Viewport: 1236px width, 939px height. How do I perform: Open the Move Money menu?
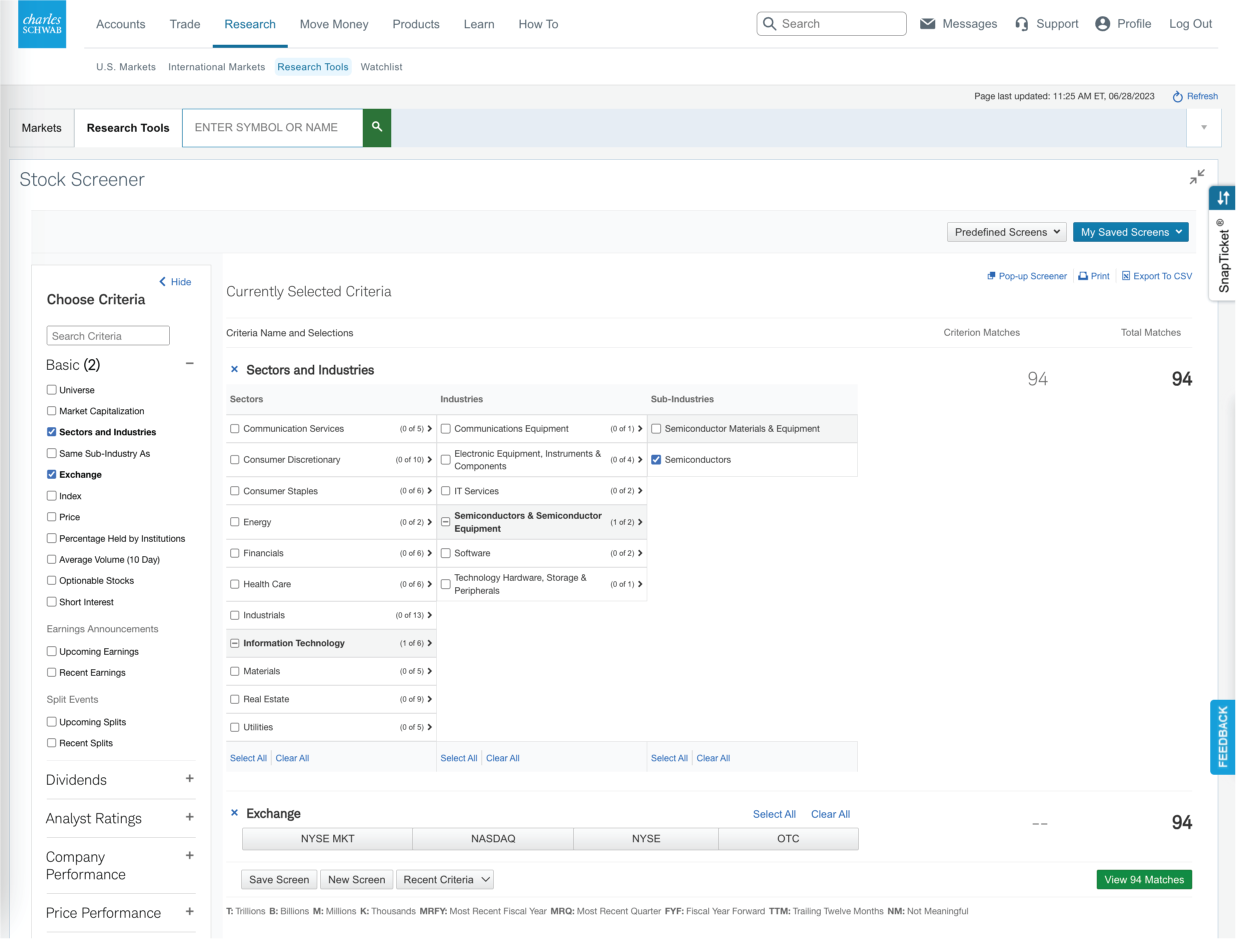(334, 24)
